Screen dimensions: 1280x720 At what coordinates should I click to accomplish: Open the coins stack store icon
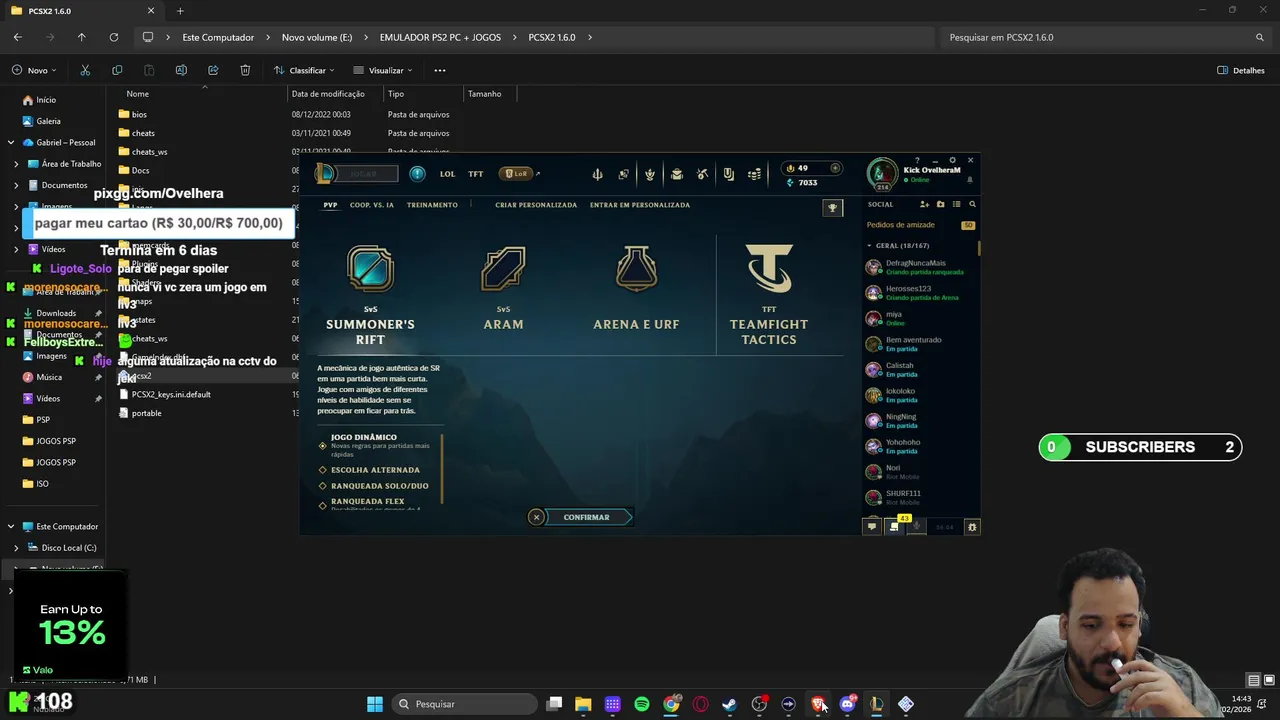tap(754, 174)
